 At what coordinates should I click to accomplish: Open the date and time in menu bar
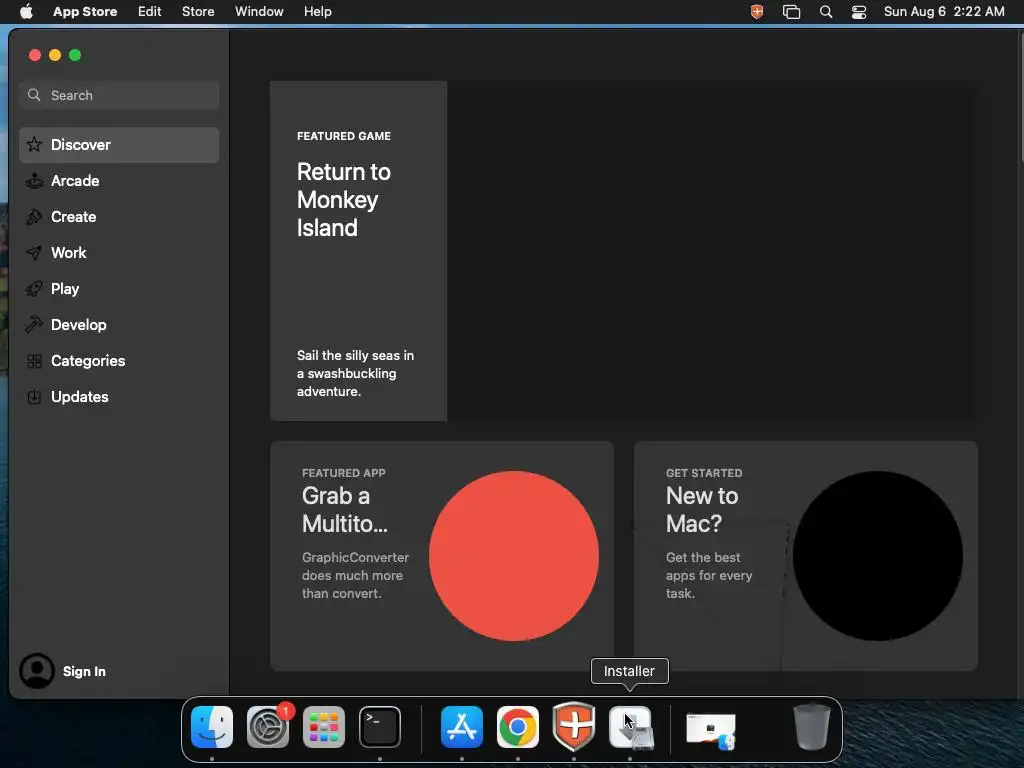coord(944,12)
